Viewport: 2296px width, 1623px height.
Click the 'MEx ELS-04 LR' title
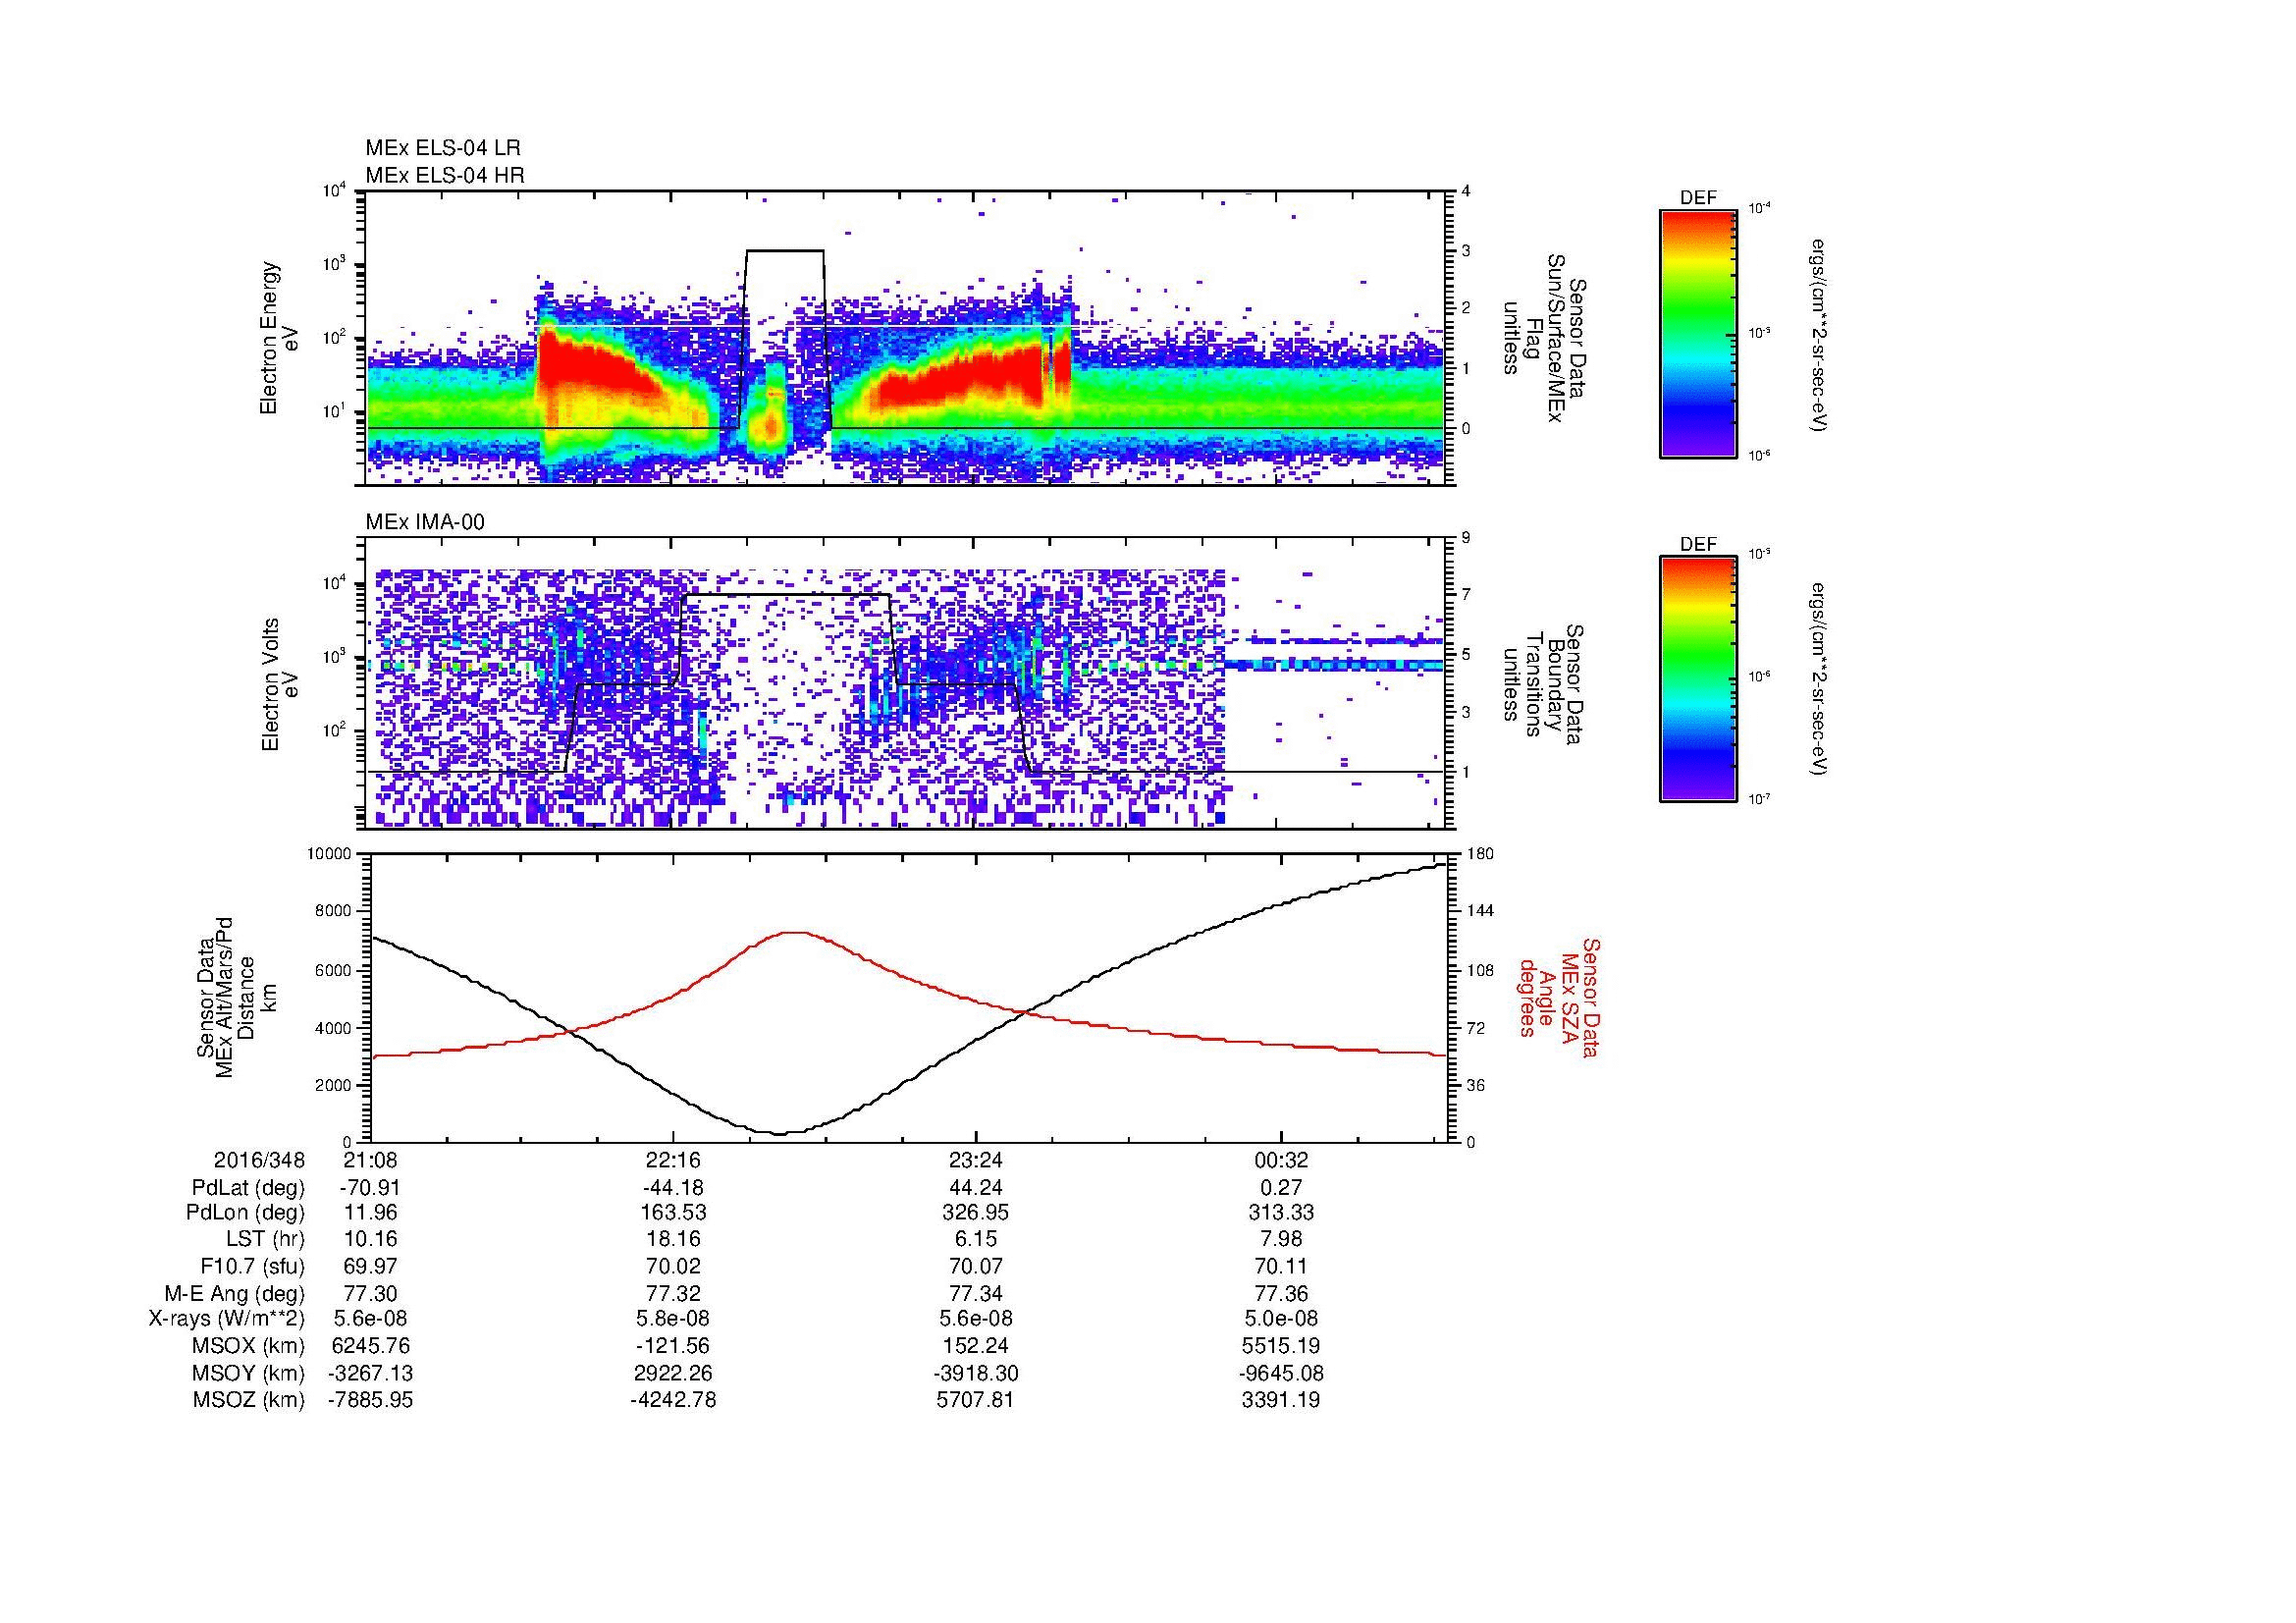(443, 148)
